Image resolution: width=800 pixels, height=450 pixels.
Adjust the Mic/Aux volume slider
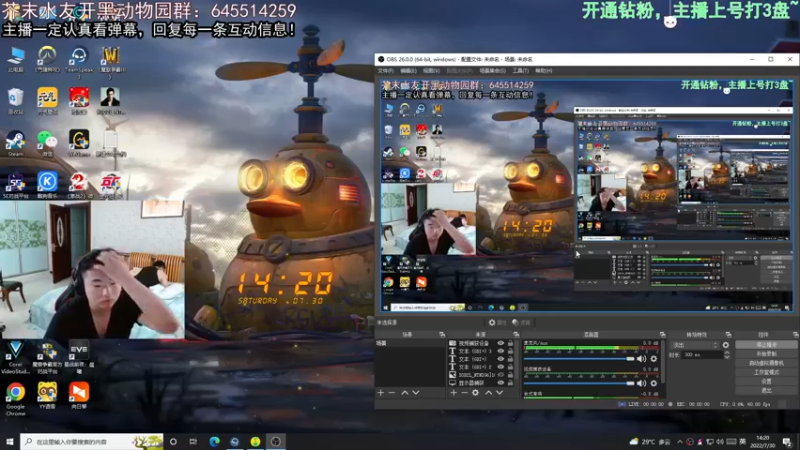579,359
